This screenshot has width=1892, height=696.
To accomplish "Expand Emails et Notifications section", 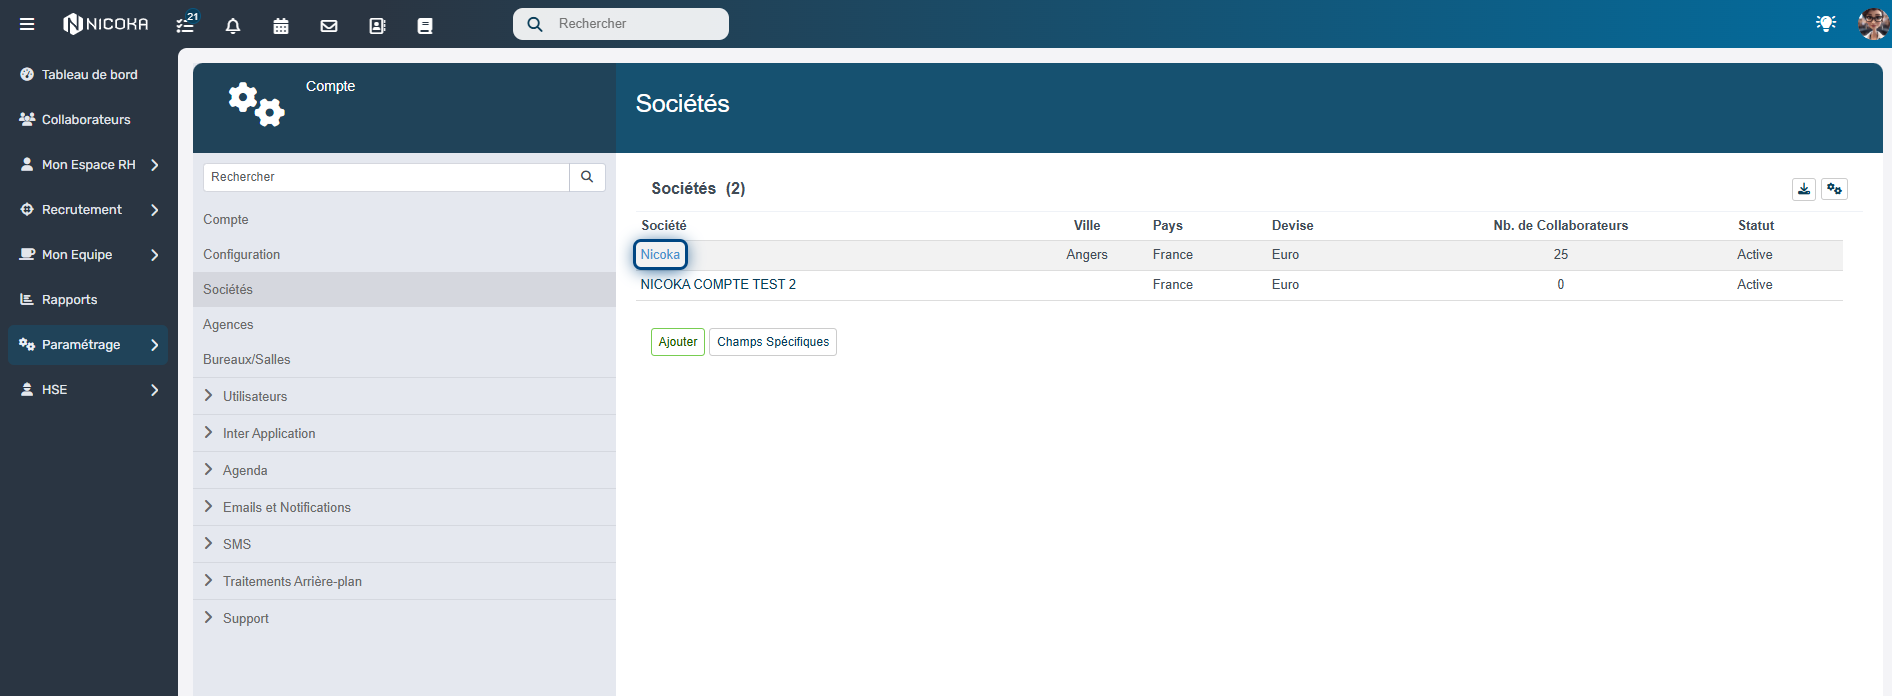I will coord(404,507).
